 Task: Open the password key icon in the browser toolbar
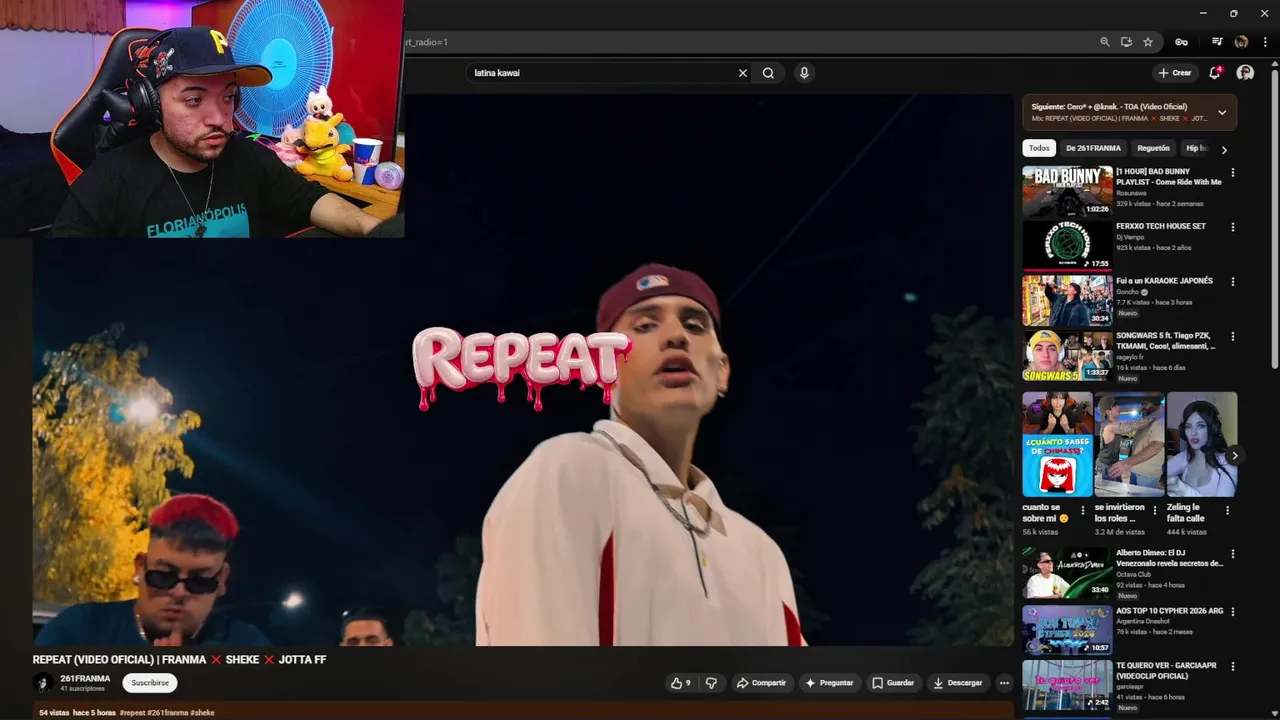1181,42
